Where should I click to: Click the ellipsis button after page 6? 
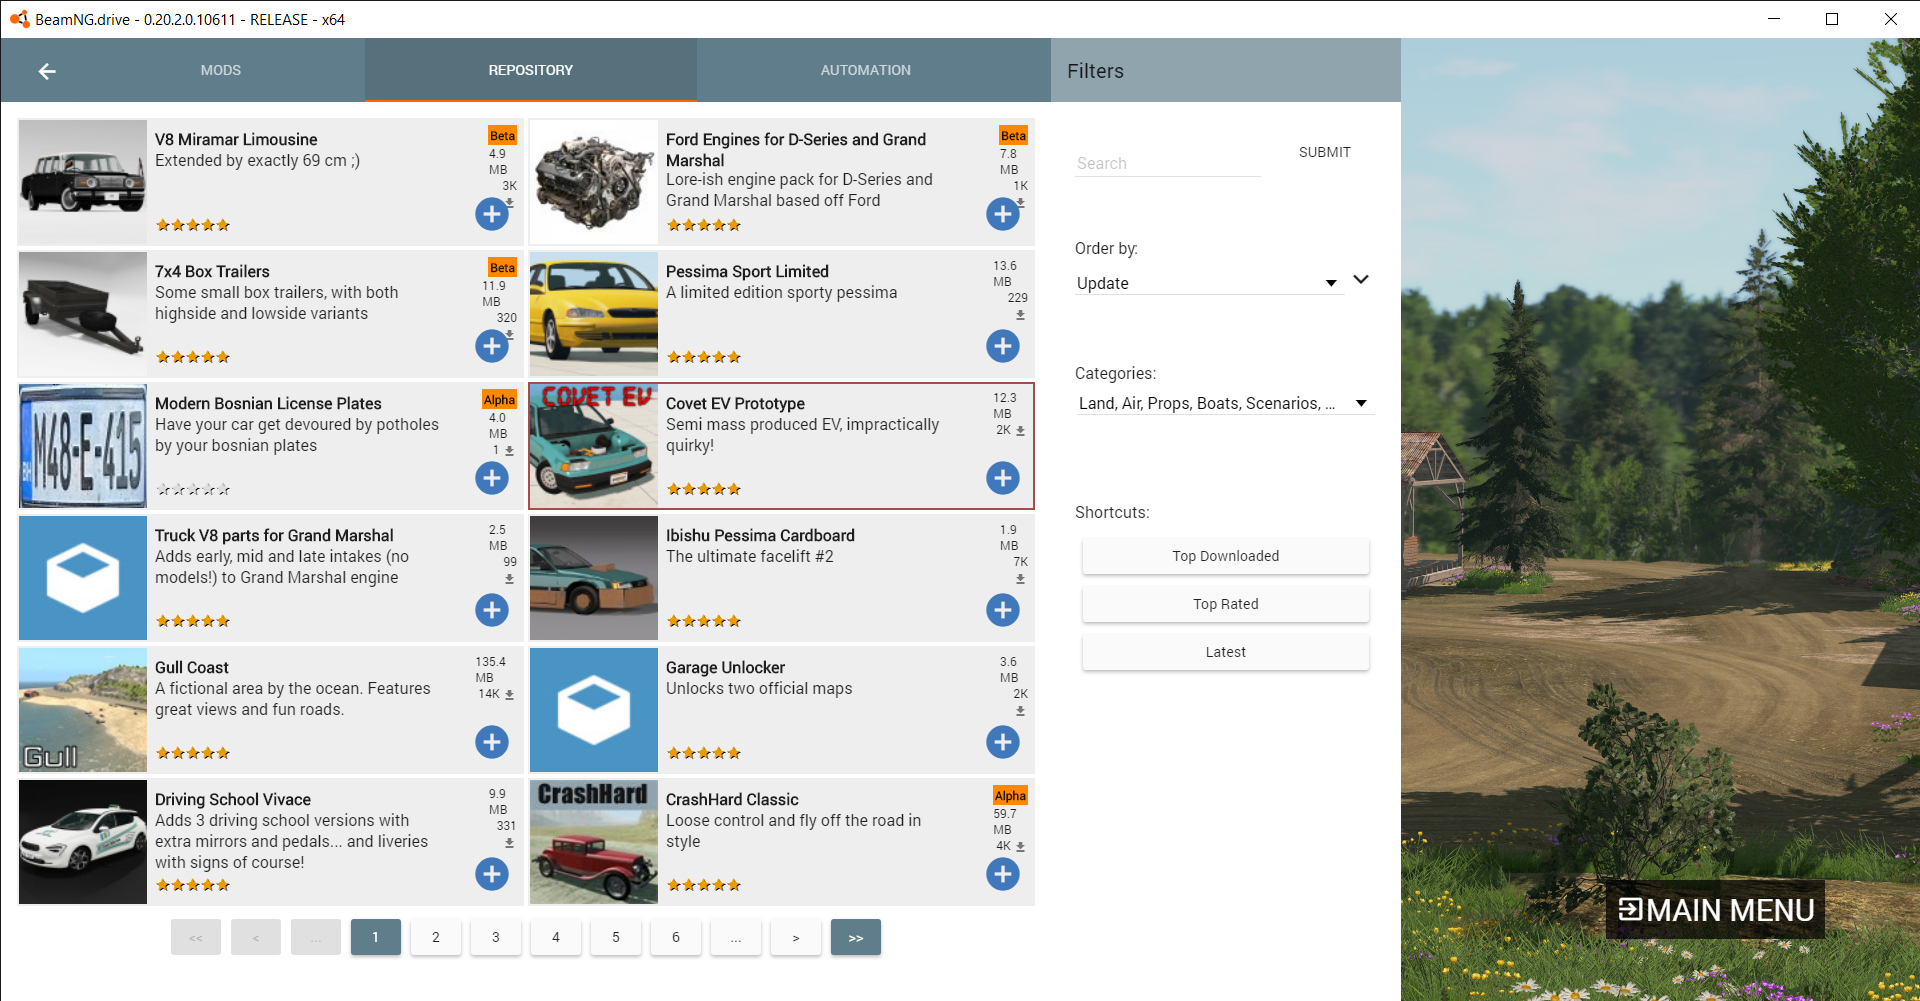tap(736, 937)
